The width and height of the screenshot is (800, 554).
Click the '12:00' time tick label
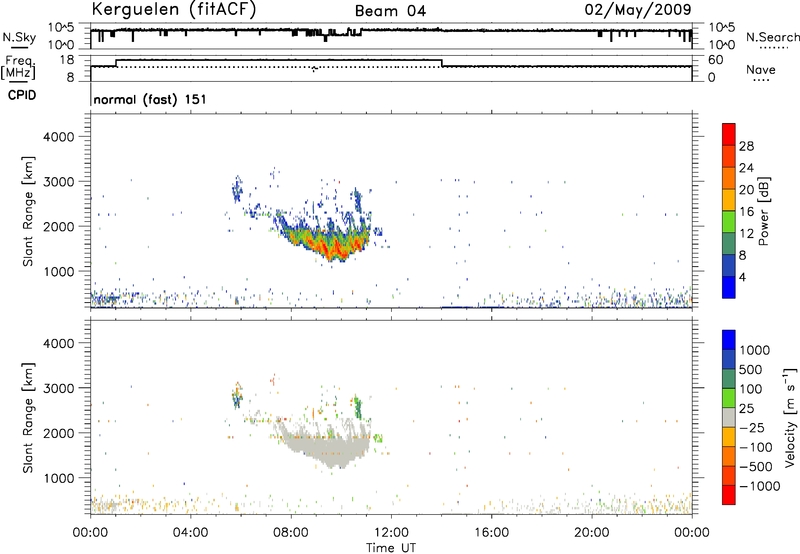(x=391, y=533)
